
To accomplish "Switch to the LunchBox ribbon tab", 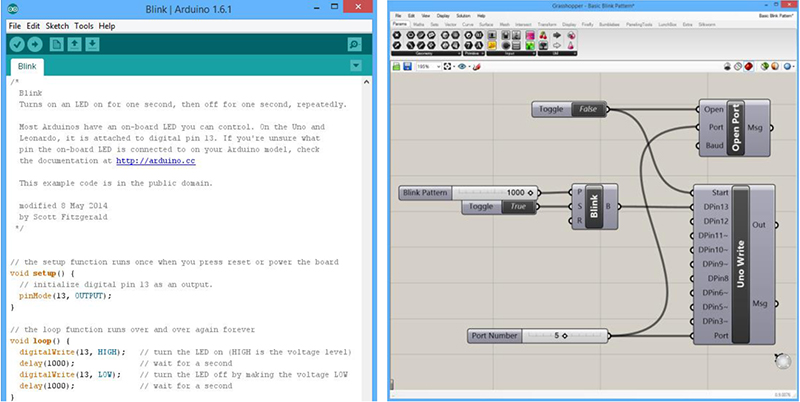I will pyautogui.click(x=667, y=24).
